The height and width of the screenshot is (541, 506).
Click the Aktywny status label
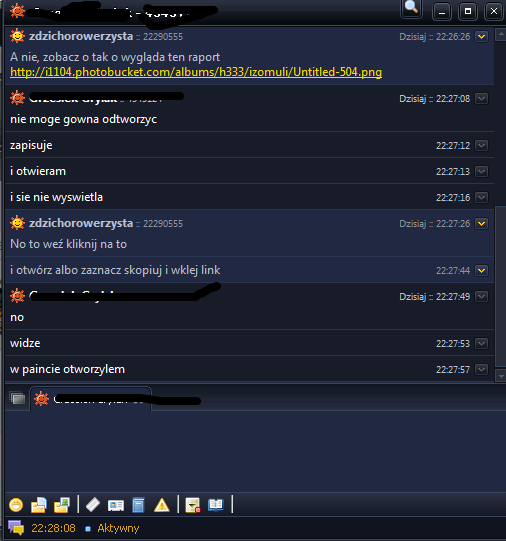pyautogui.click(x=118, y=528)
